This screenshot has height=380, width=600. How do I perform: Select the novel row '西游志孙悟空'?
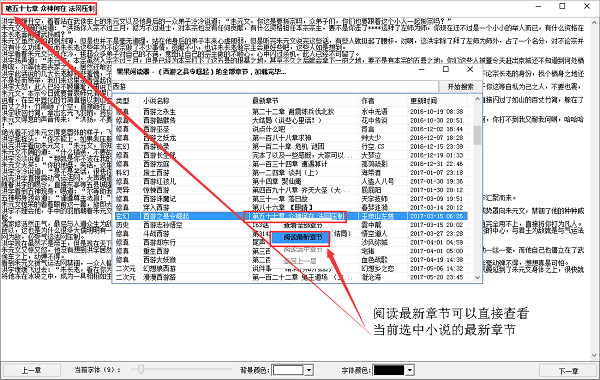click(291, 225)
